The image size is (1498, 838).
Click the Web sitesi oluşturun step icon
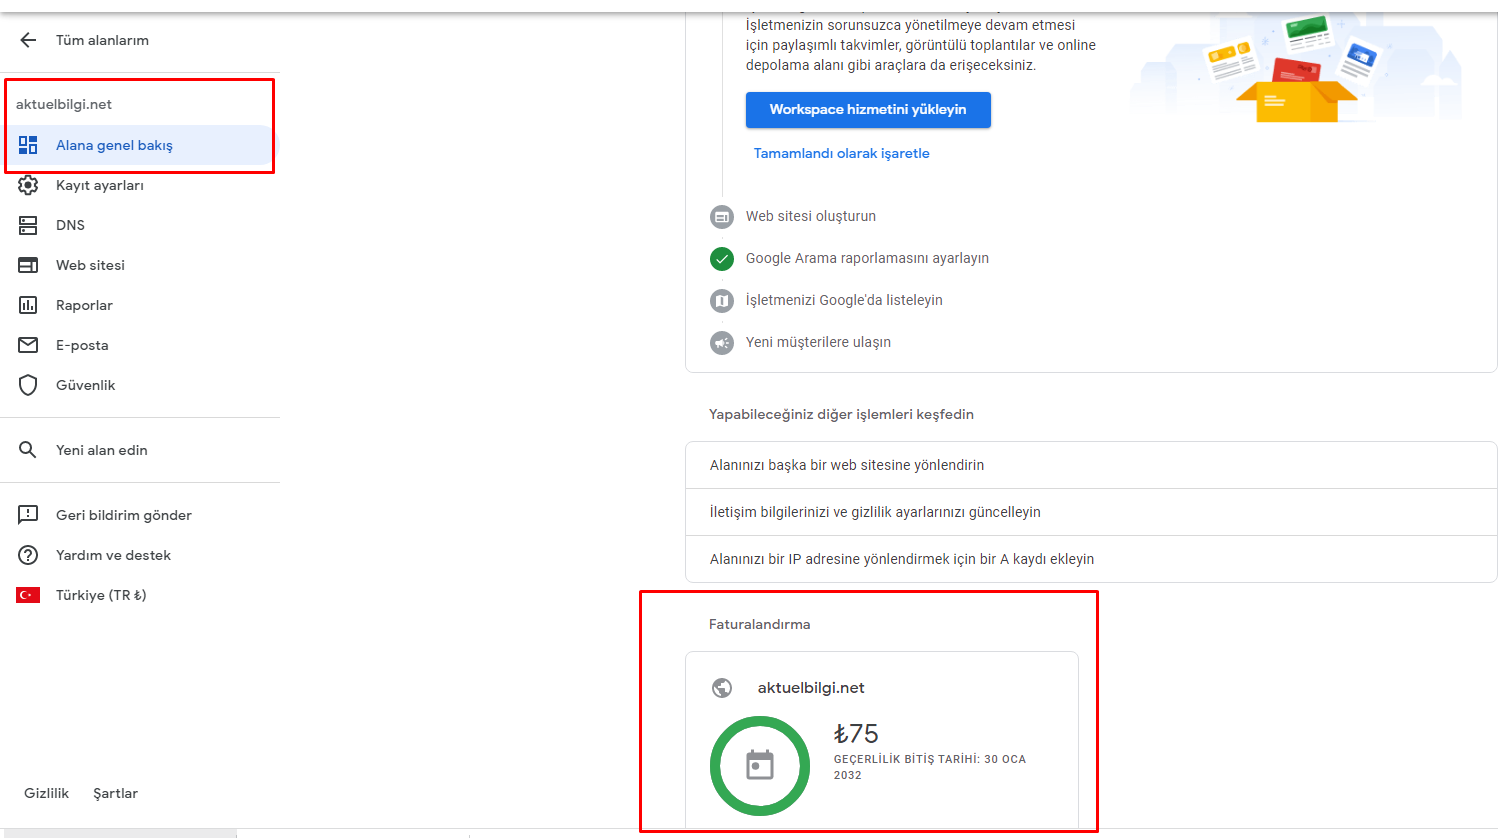(x=722, y=216)
